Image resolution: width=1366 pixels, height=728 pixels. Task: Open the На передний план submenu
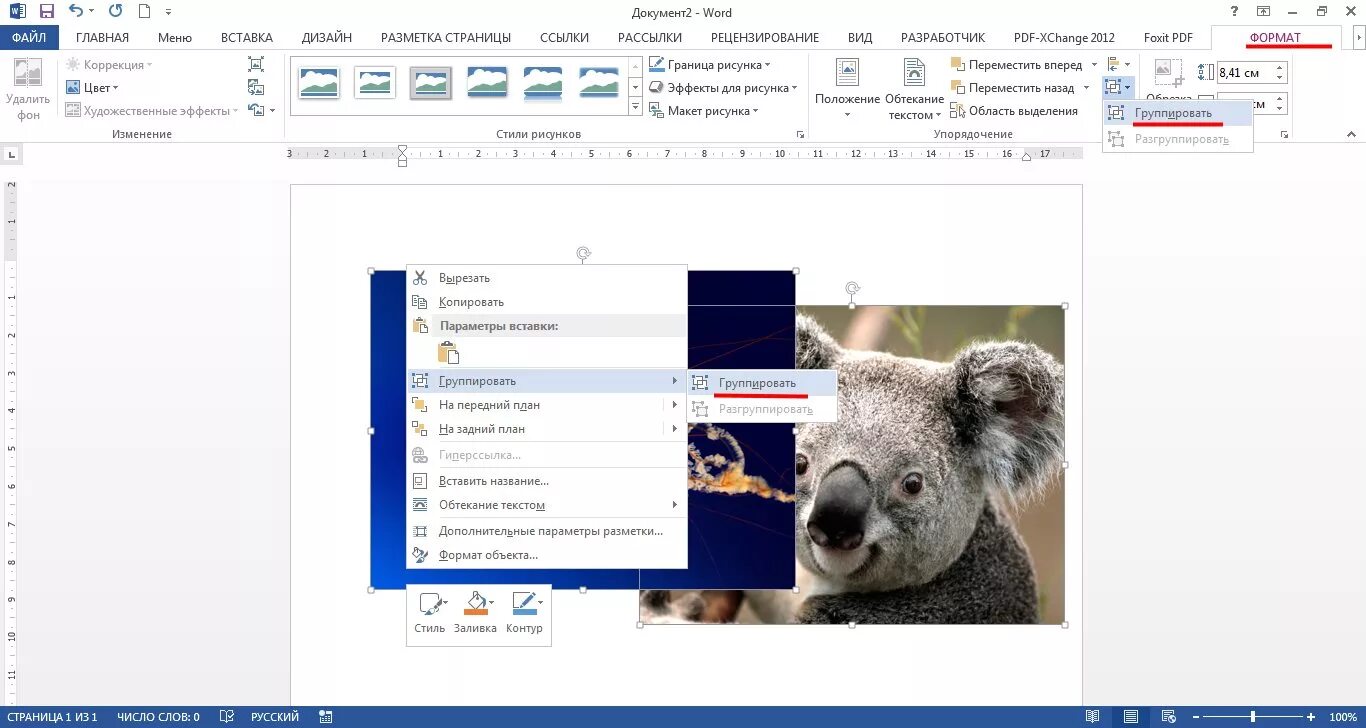point(547,405)
